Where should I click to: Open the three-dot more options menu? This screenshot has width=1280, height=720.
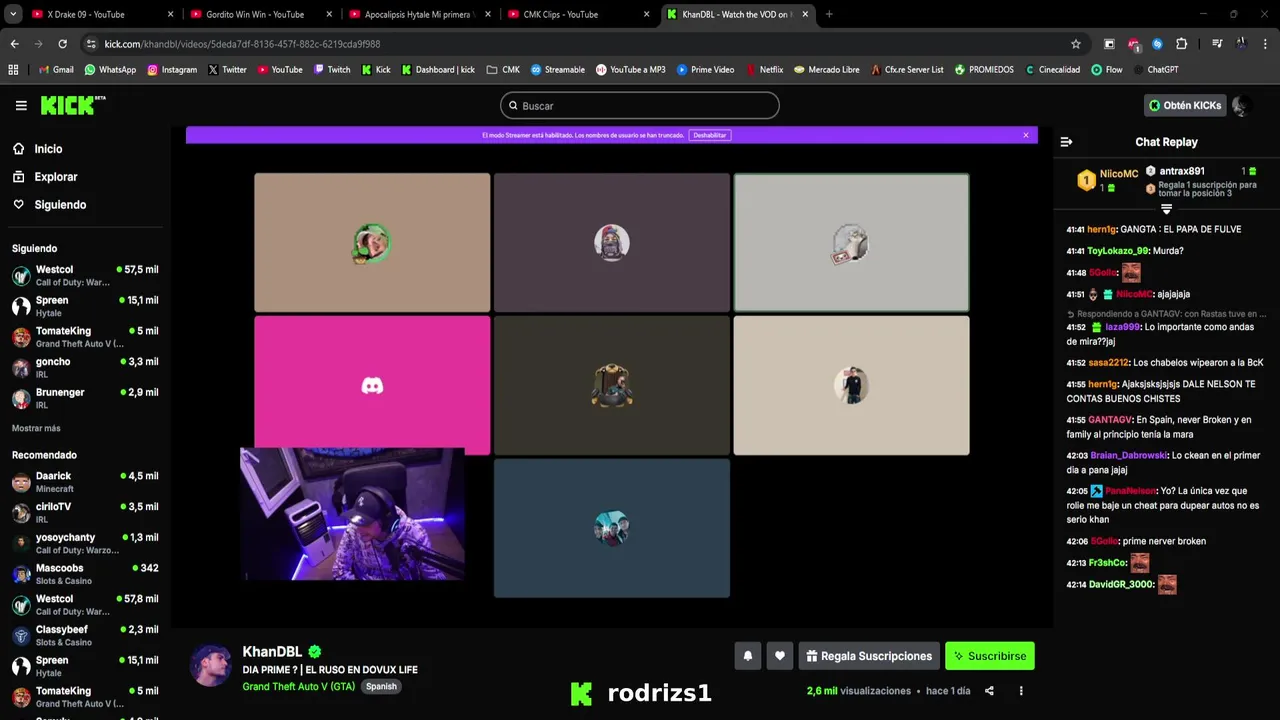click(1021, 691)
